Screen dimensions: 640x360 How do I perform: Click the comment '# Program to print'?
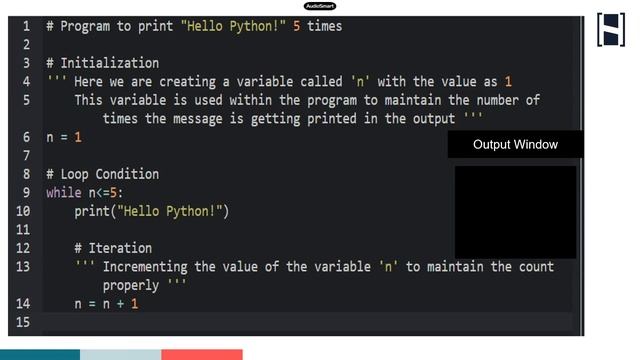[x=109, y=26]
